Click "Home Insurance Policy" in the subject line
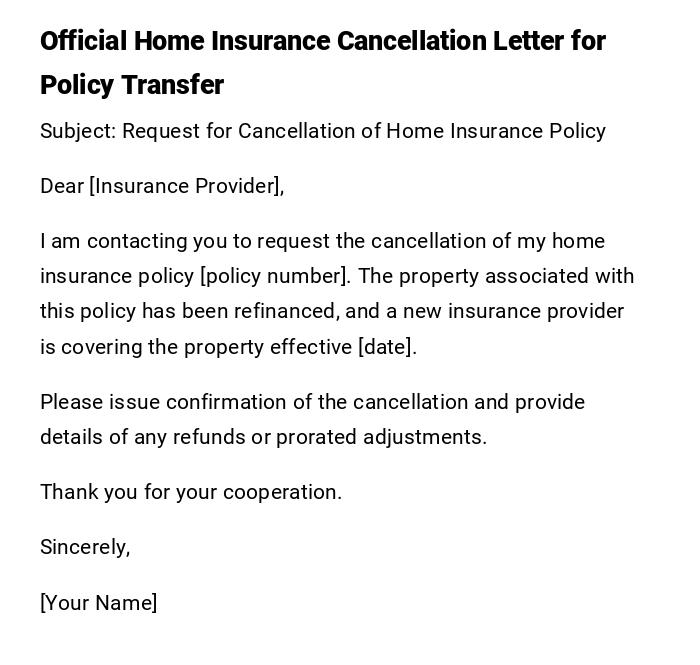The height and width of the screenshot is (665, 700). 496,131
